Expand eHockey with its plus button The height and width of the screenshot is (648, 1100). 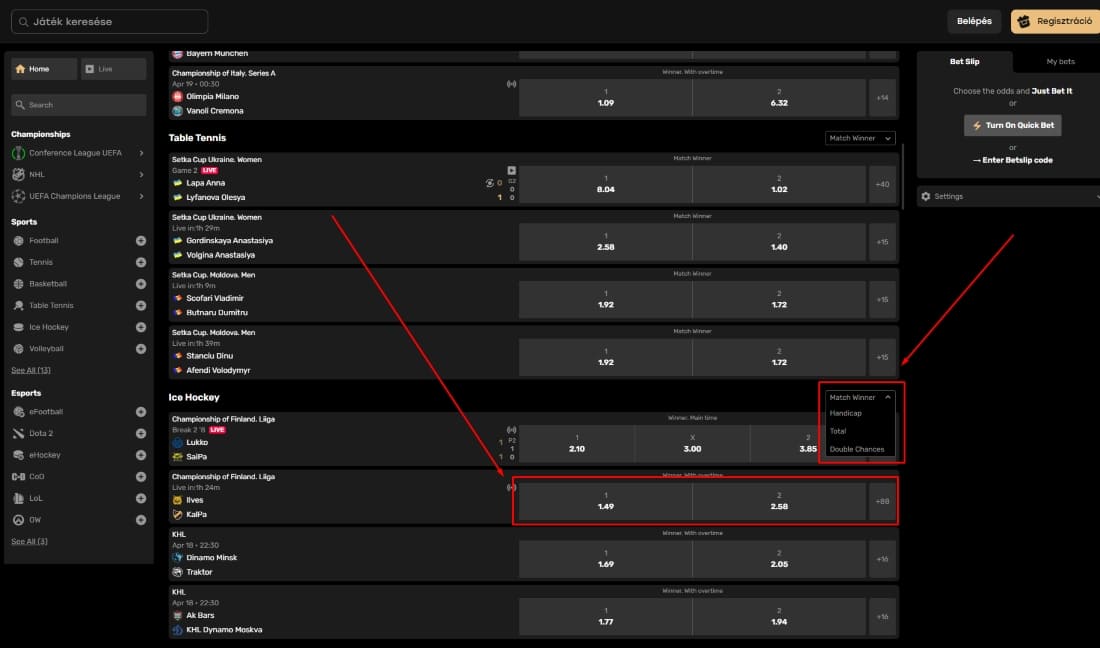[141, 455]
